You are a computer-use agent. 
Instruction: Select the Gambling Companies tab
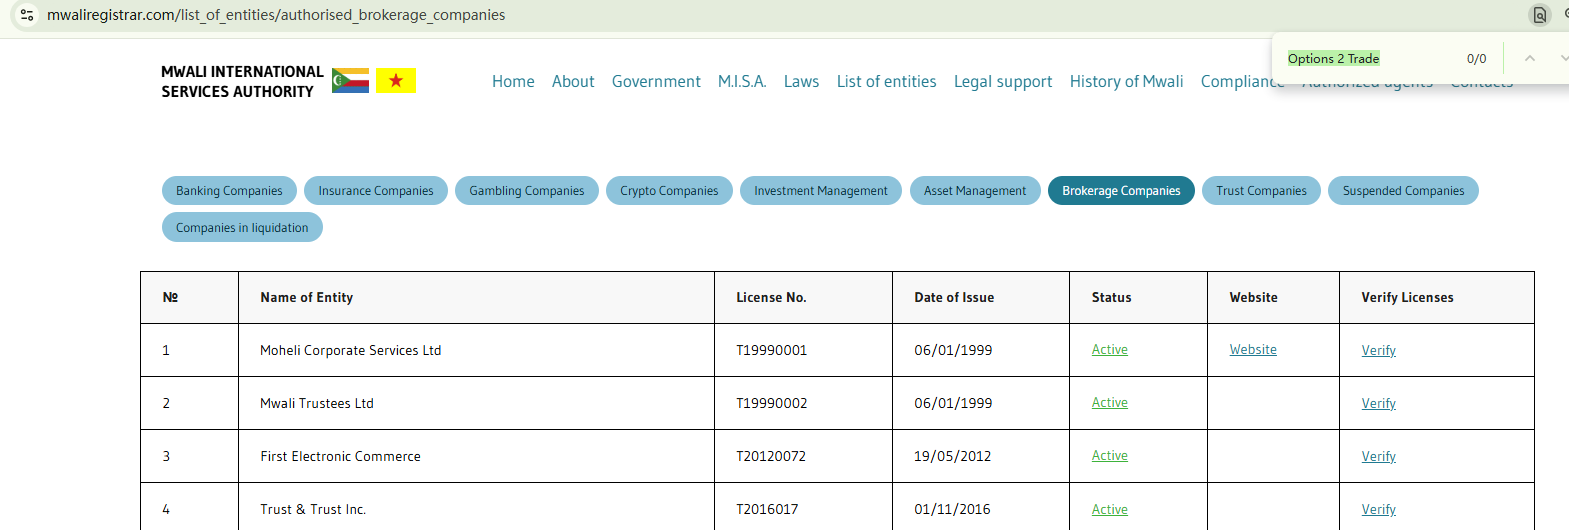click(527, 191)
